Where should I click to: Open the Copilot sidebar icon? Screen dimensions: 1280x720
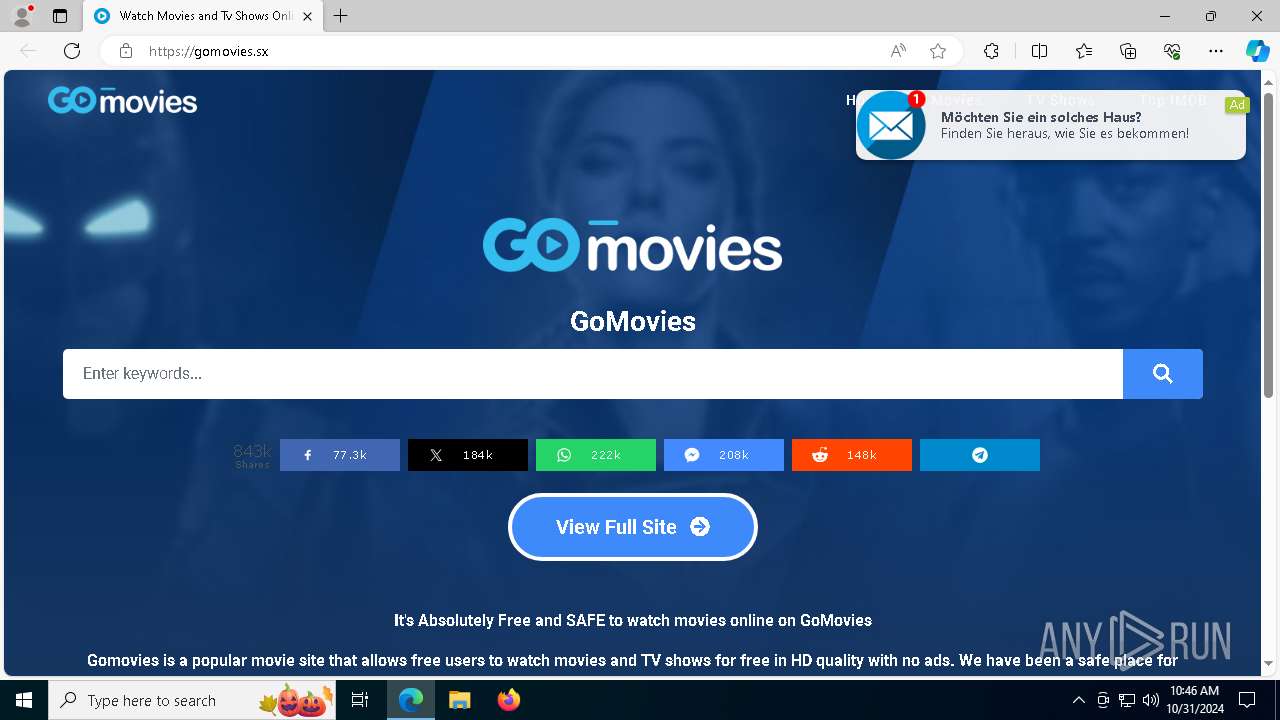(x=1257, y=51)
